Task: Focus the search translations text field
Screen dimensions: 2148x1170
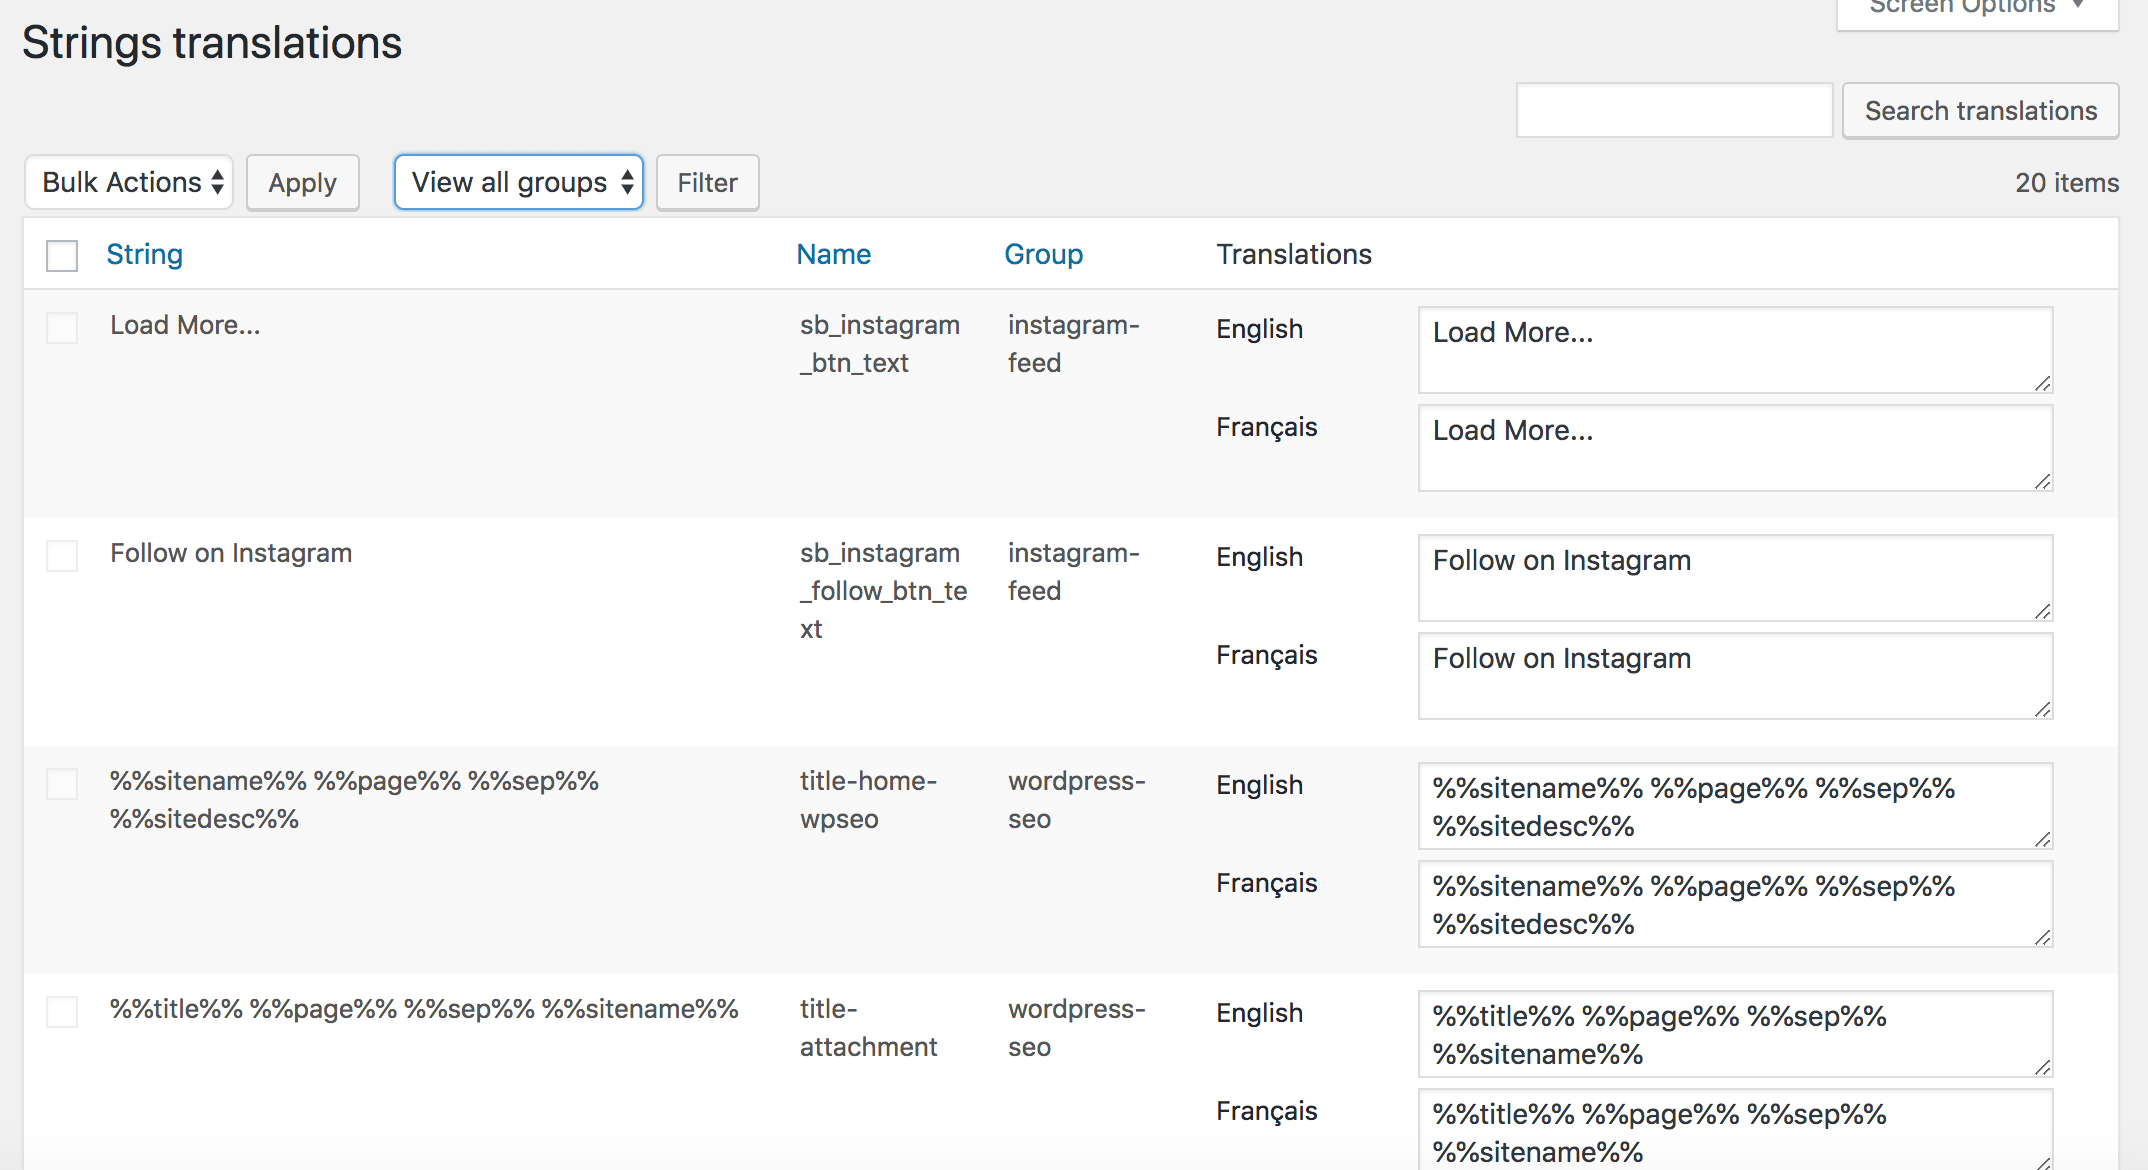Action: coord(1674,110)
